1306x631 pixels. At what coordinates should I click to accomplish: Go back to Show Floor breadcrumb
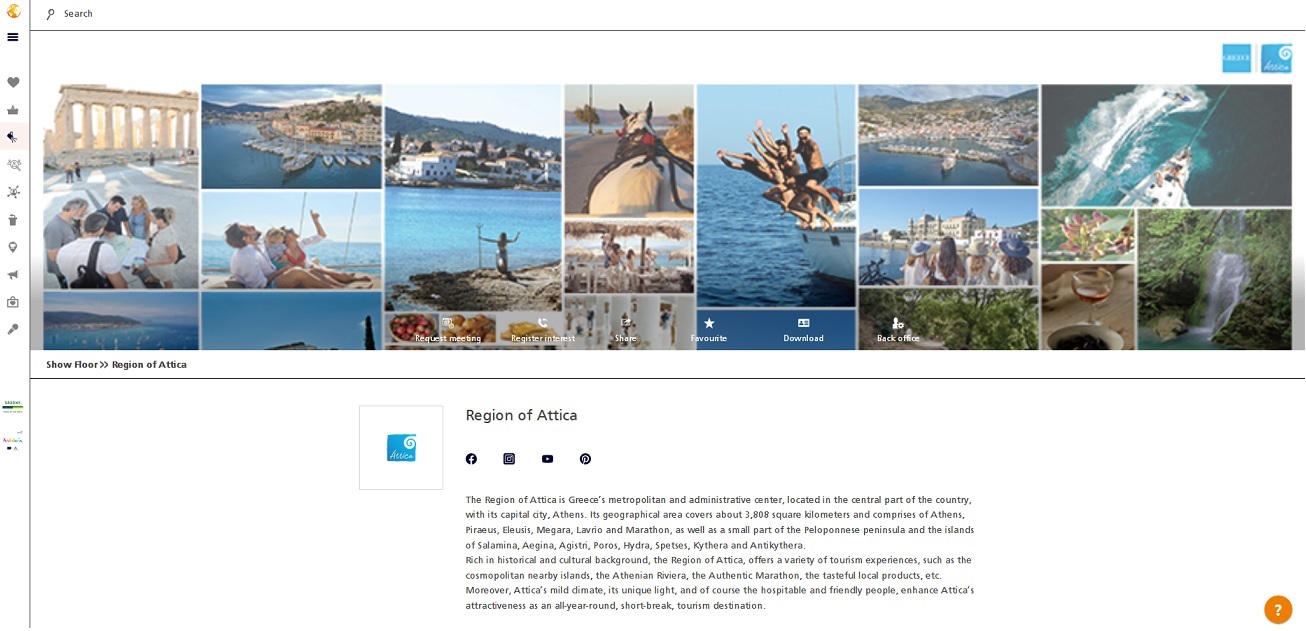pos(72,365)
